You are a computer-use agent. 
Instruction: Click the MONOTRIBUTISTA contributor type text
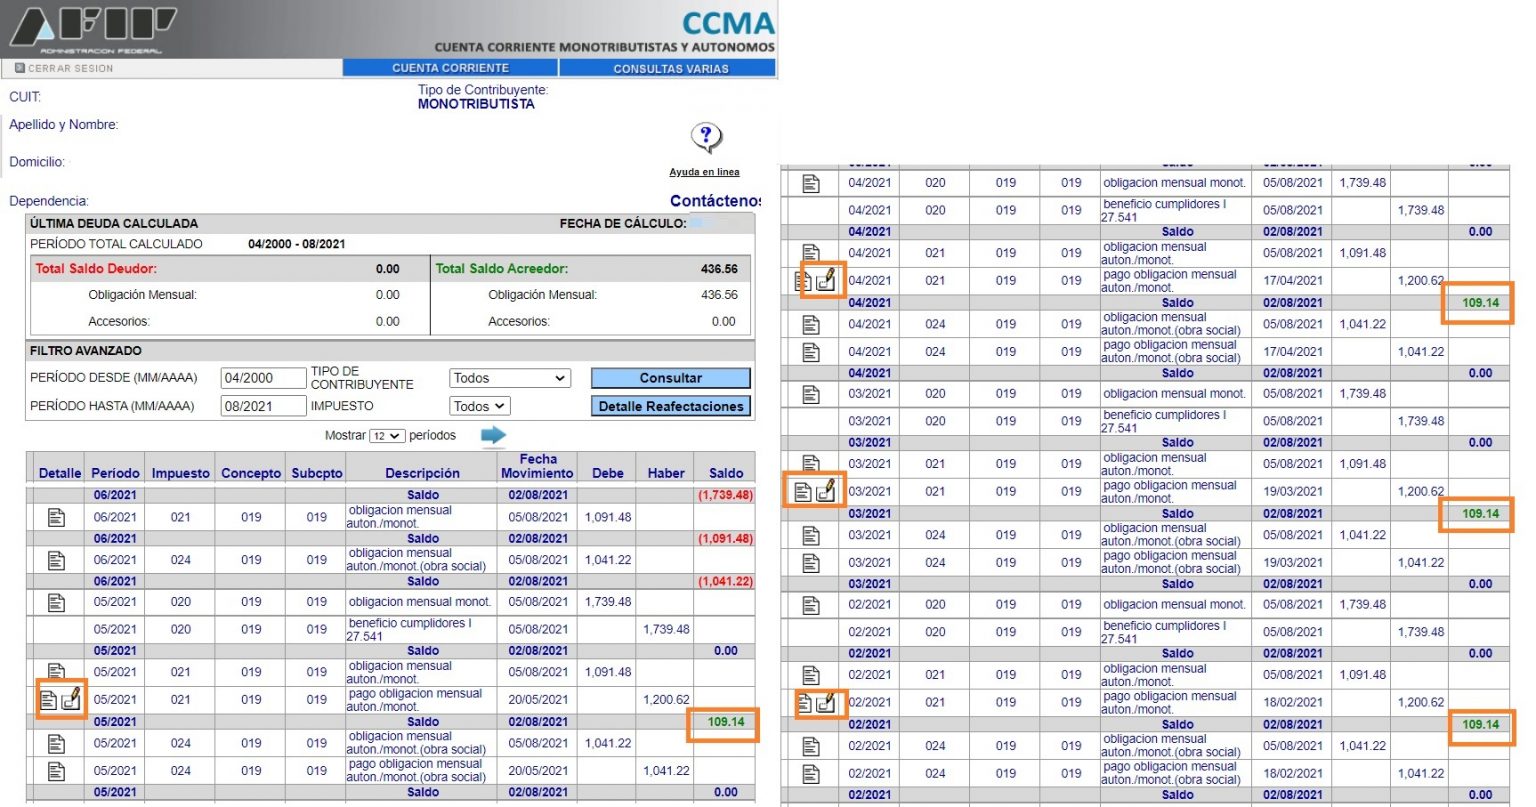coord(476,104)
